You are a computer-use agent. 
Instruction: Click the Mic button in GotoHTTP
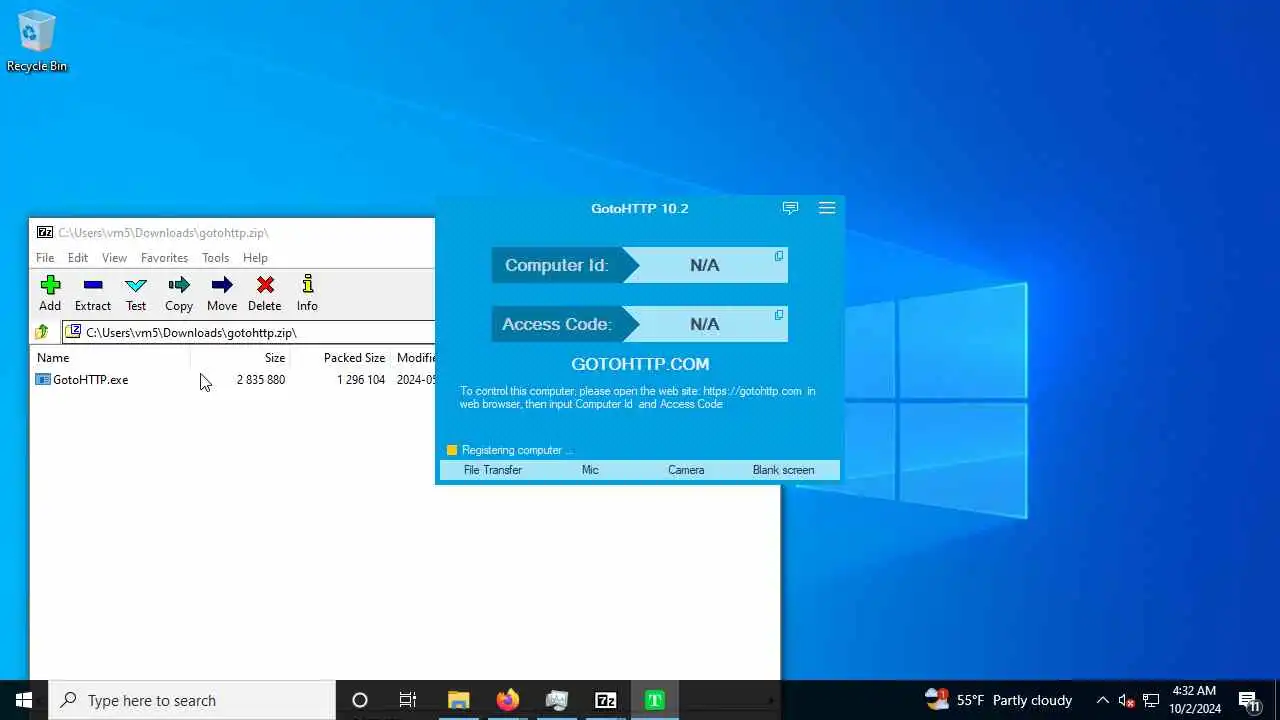click(x=590, y=470)
